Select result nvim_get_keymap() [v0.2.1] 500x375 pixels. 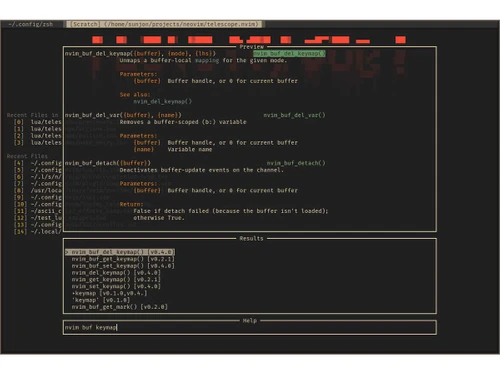point(116,279)
